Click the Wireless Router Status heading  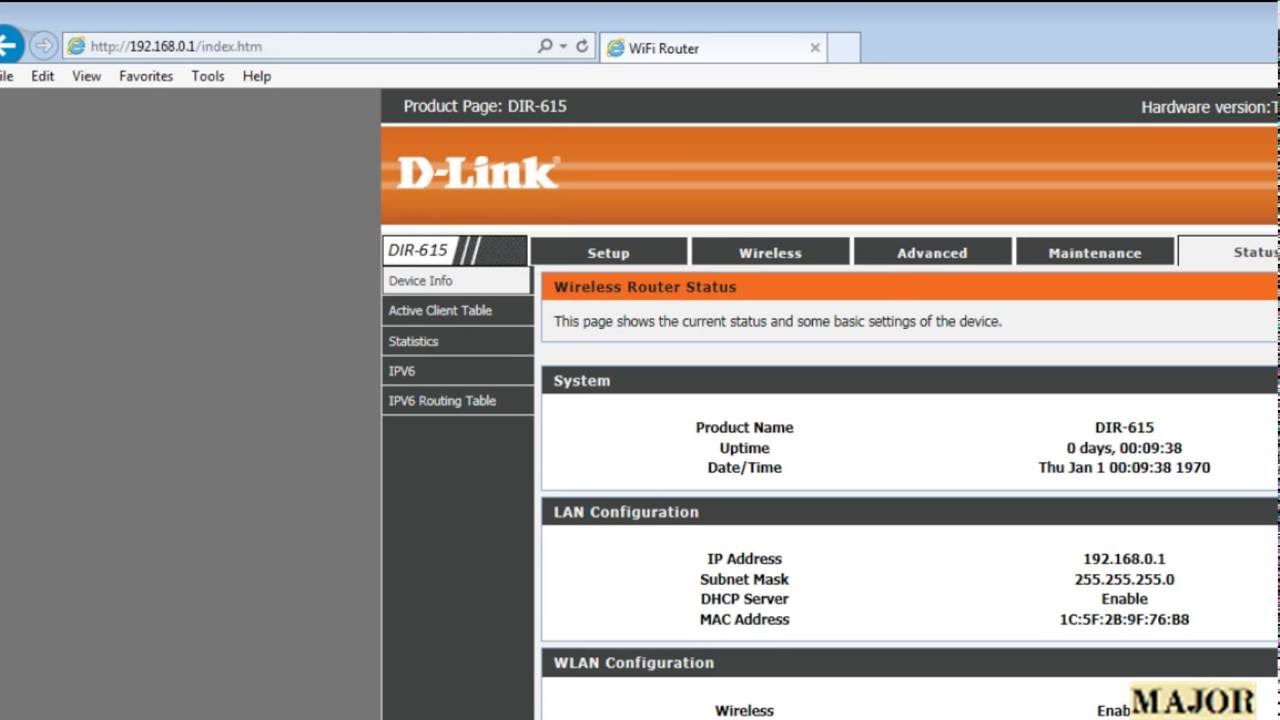(x=645, y=287)
